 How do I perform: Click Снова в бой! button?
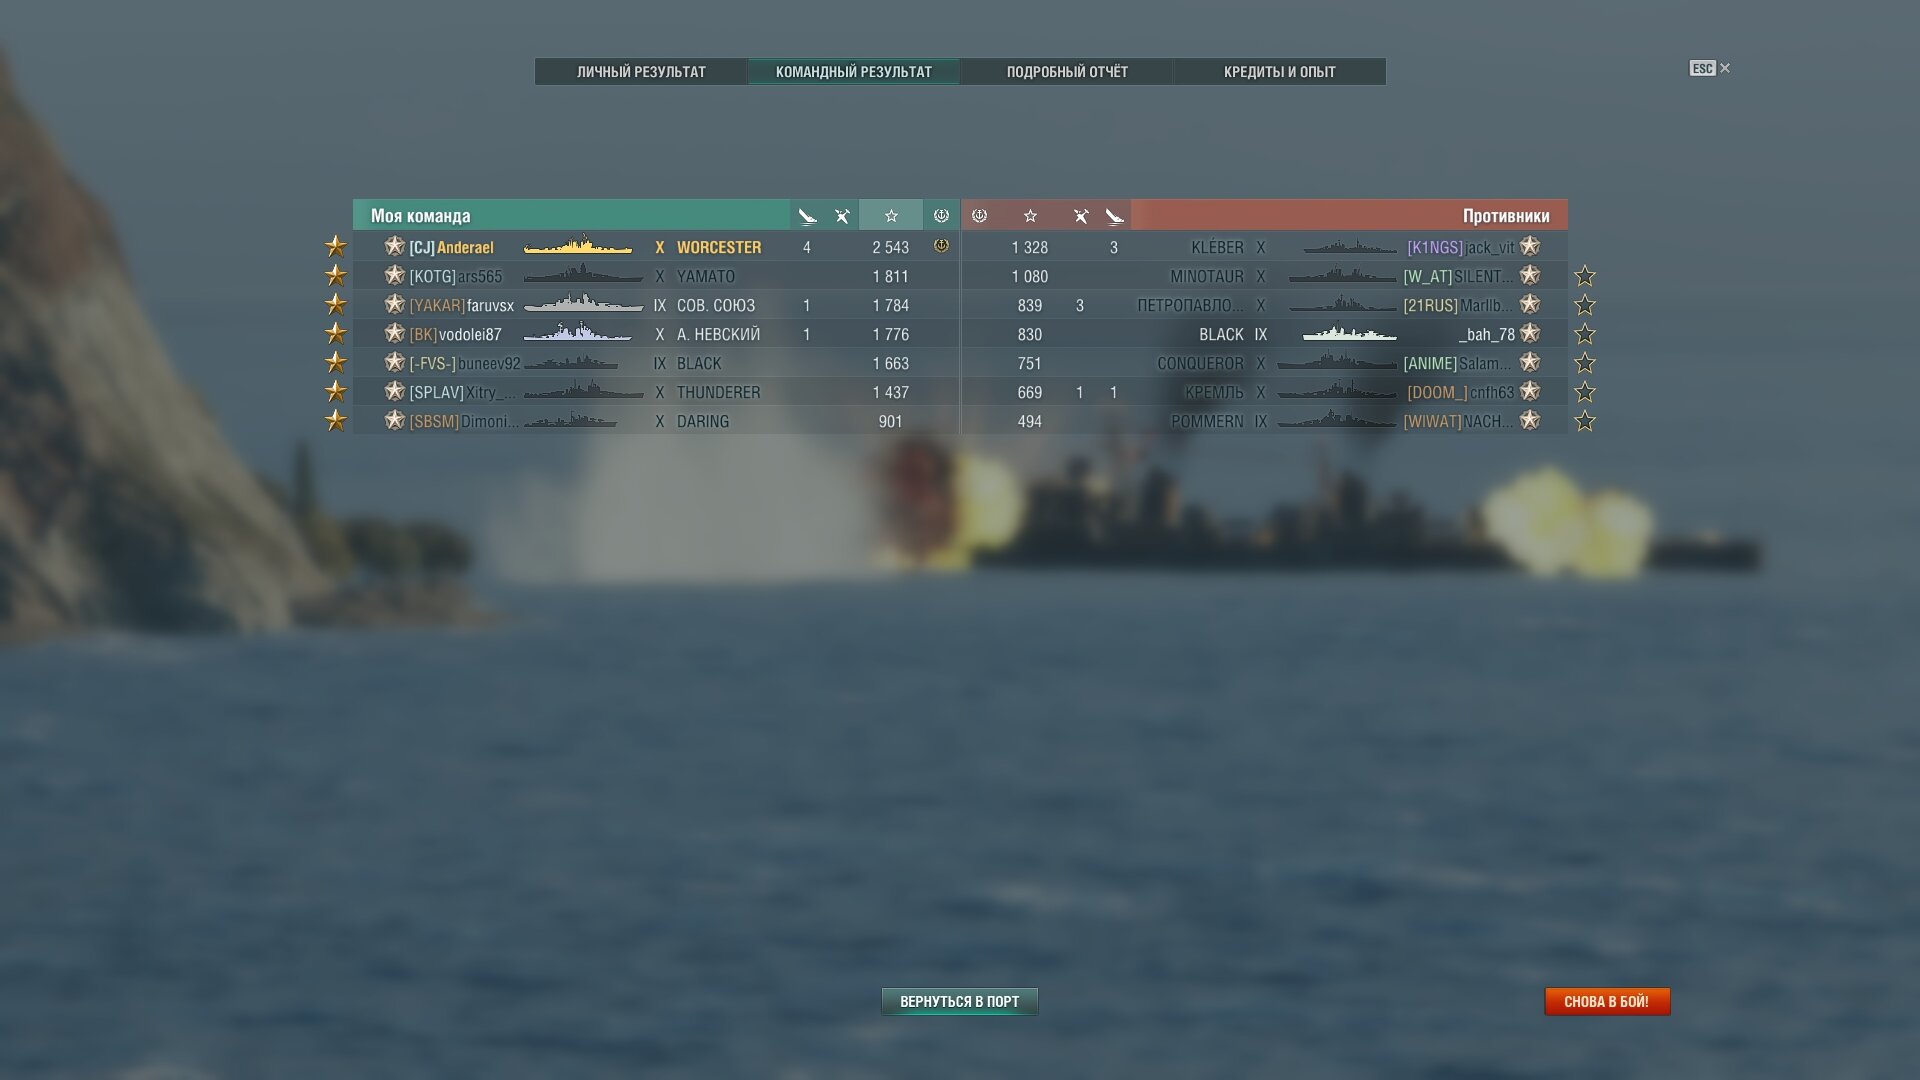(x=1607, y=1001)
